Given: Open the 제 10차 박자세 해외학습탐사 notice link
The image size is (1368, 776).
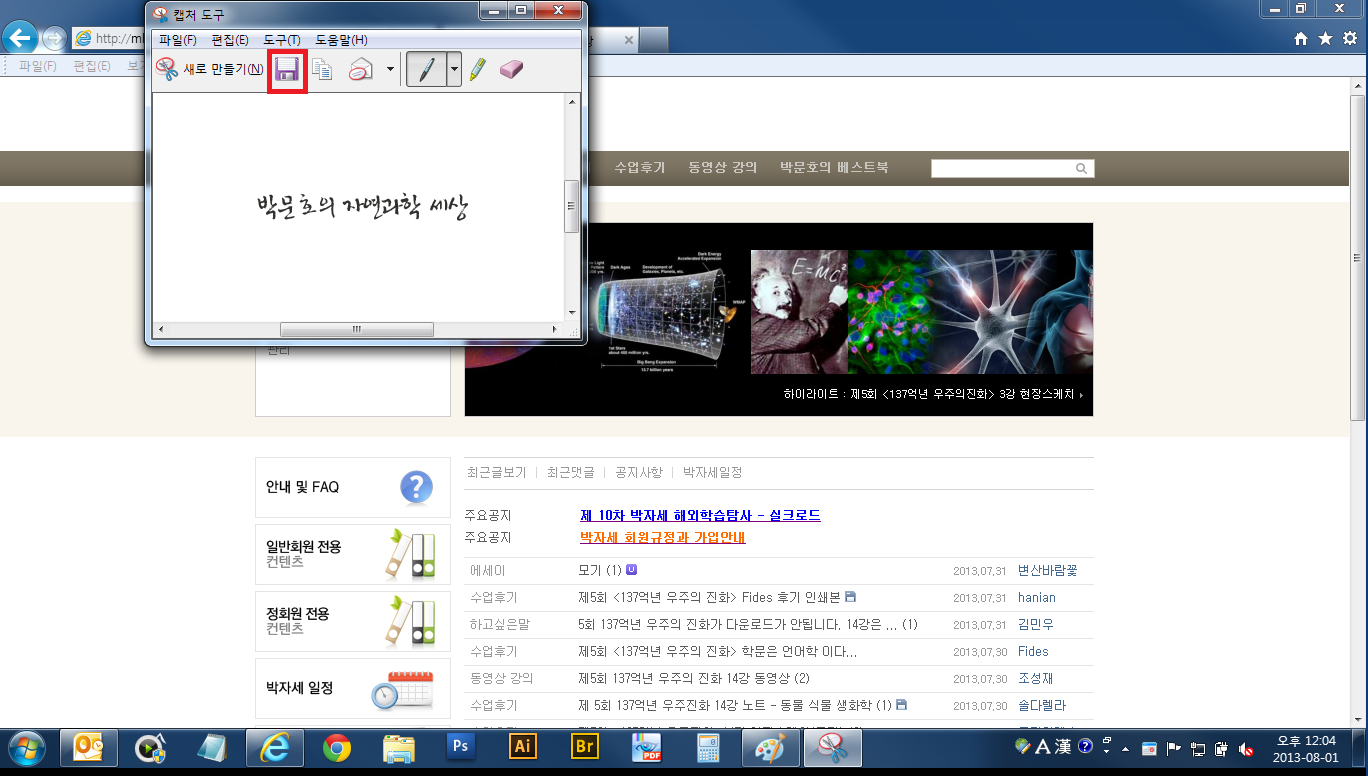Looking at the screenshot, I should [x=700, y=516].
